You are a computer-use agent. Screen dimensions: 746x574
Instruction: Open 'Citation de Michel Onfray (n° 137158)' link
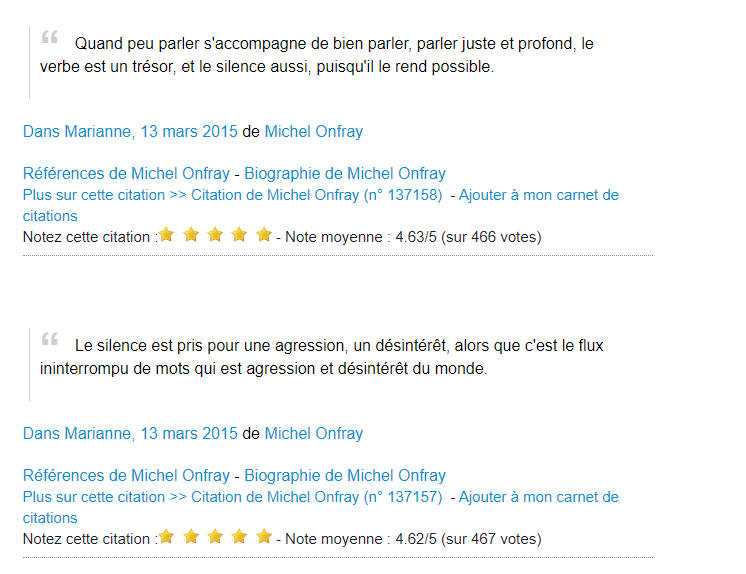pyautogui.click(x=316, y=195)
